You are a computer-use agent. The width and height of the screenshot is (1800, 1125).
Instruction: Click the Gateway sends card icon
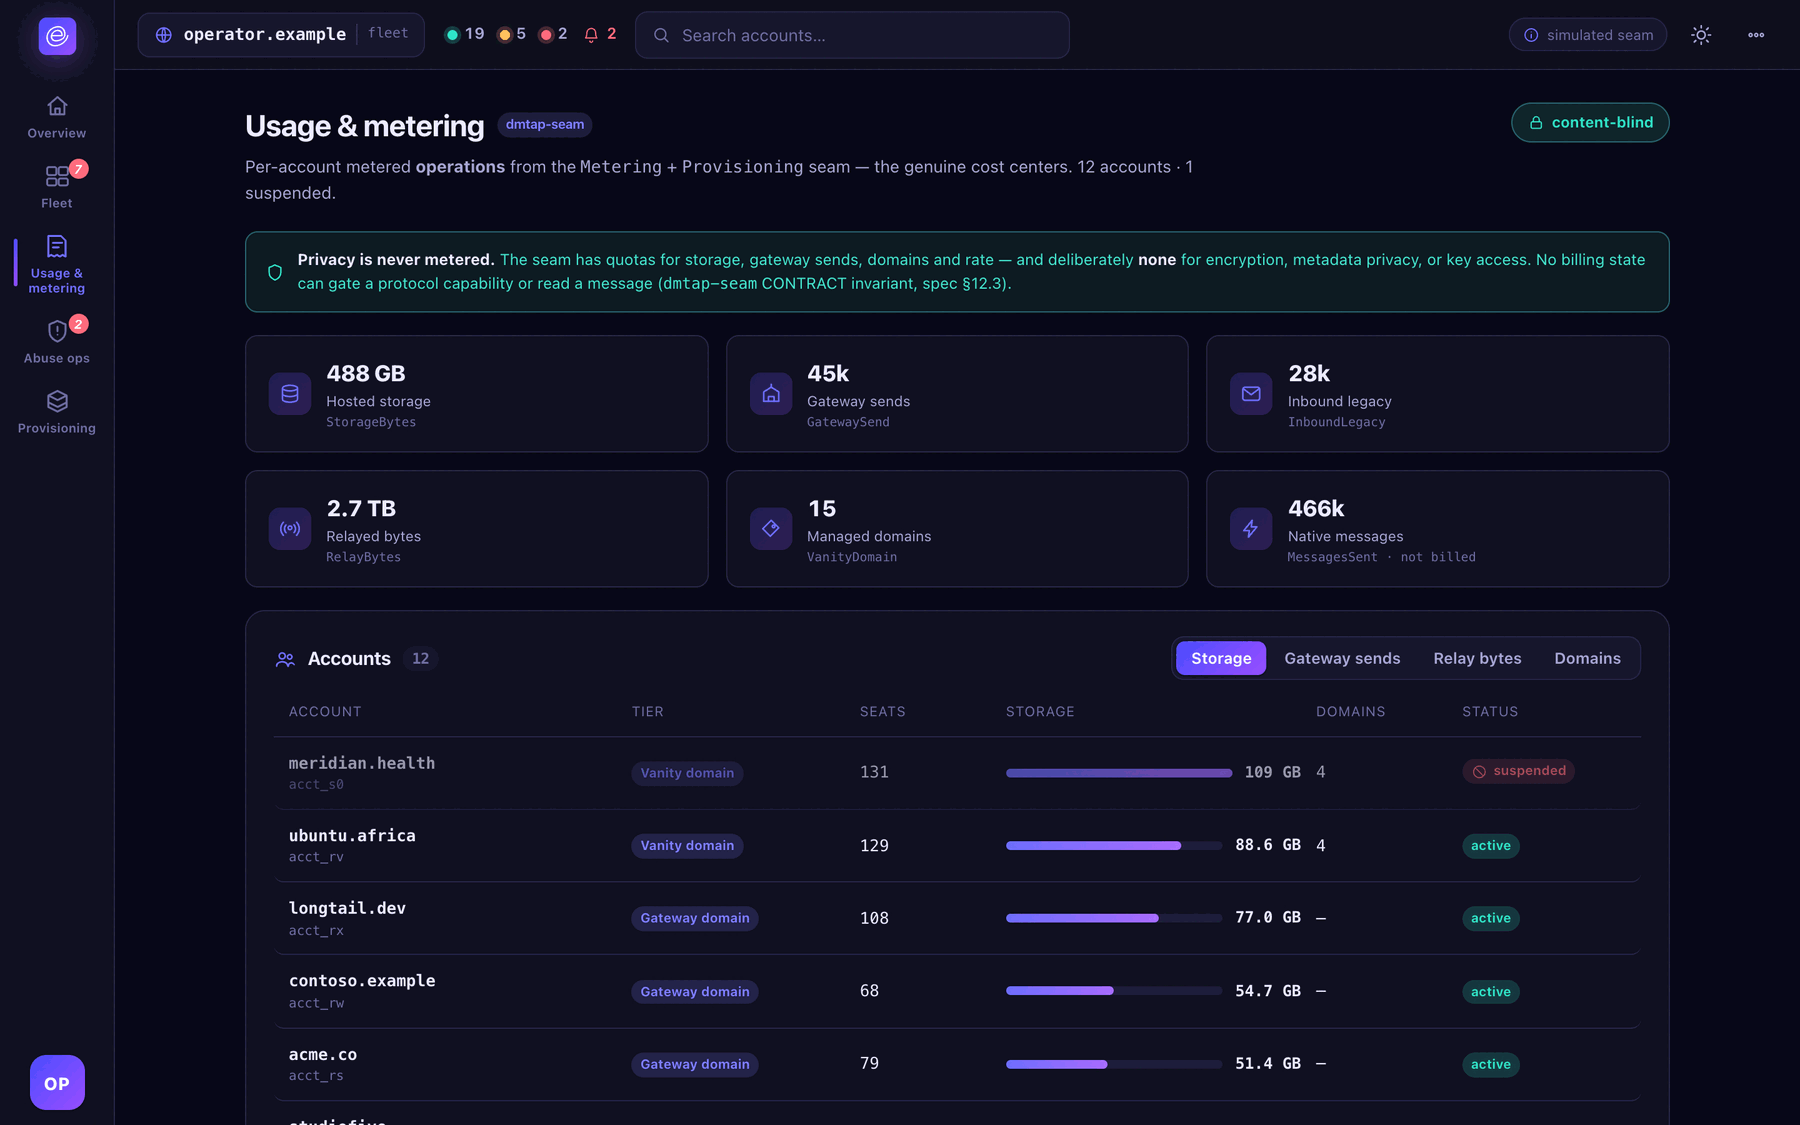[771, 393]
